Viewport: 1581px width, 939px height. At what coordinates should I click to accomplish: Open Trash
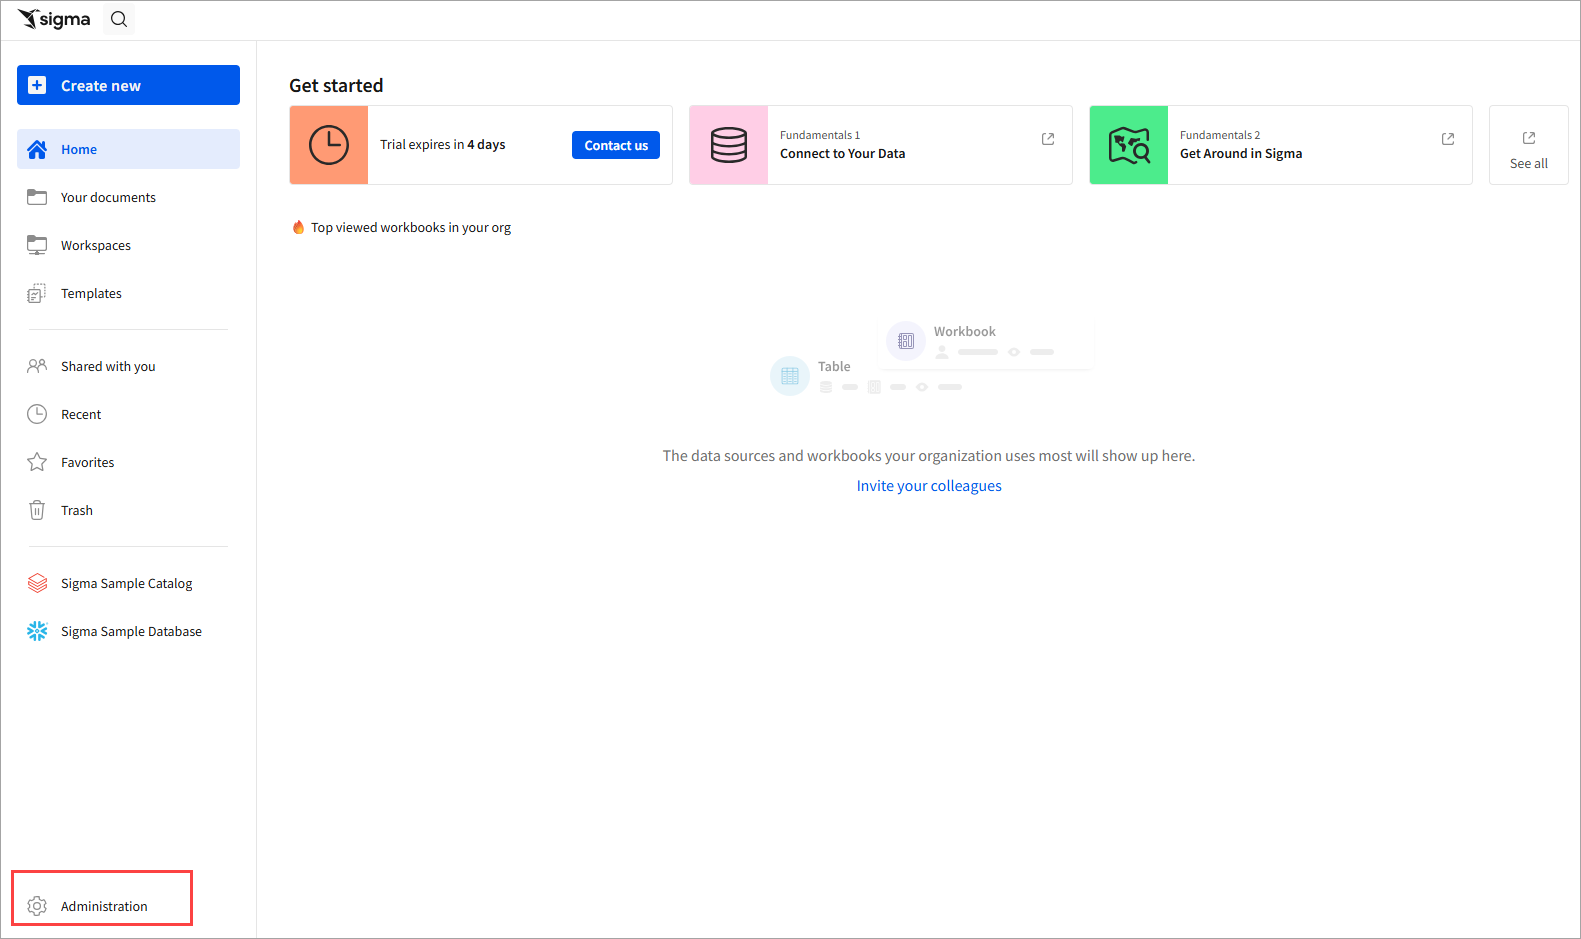128,510
